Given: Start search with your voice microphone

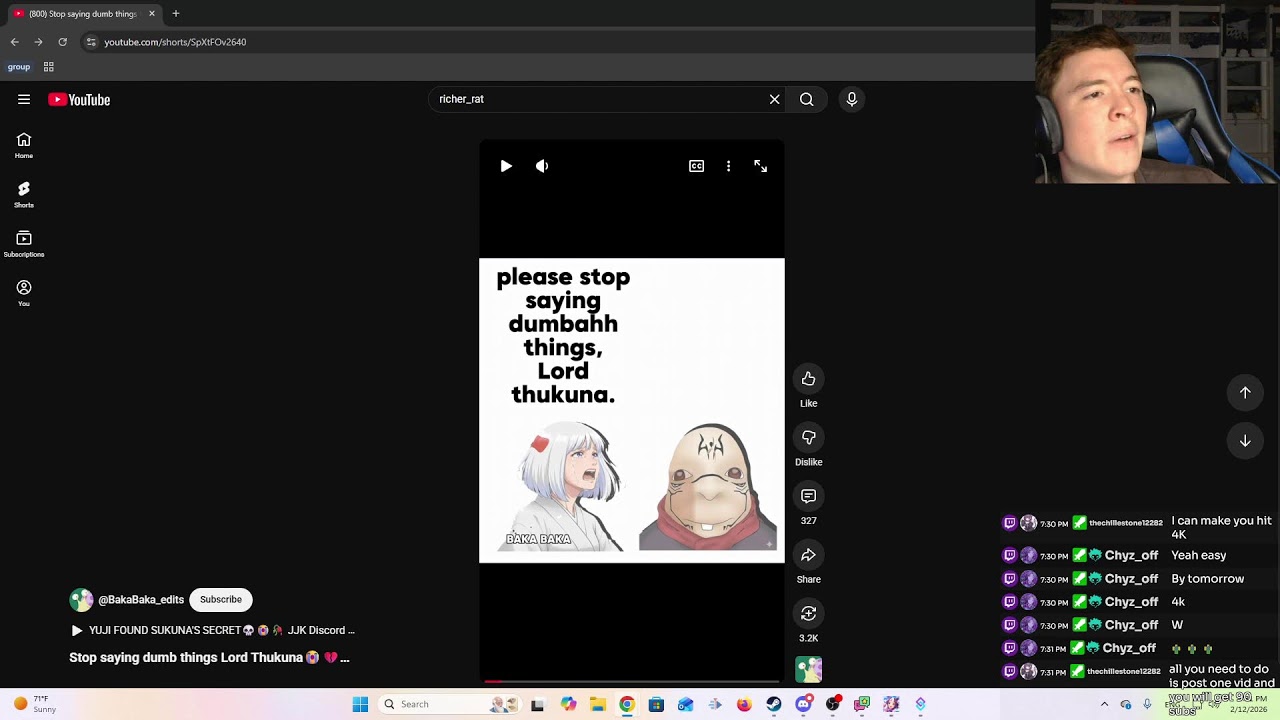Looking at the screenshot, I should [x=852, y=99].
